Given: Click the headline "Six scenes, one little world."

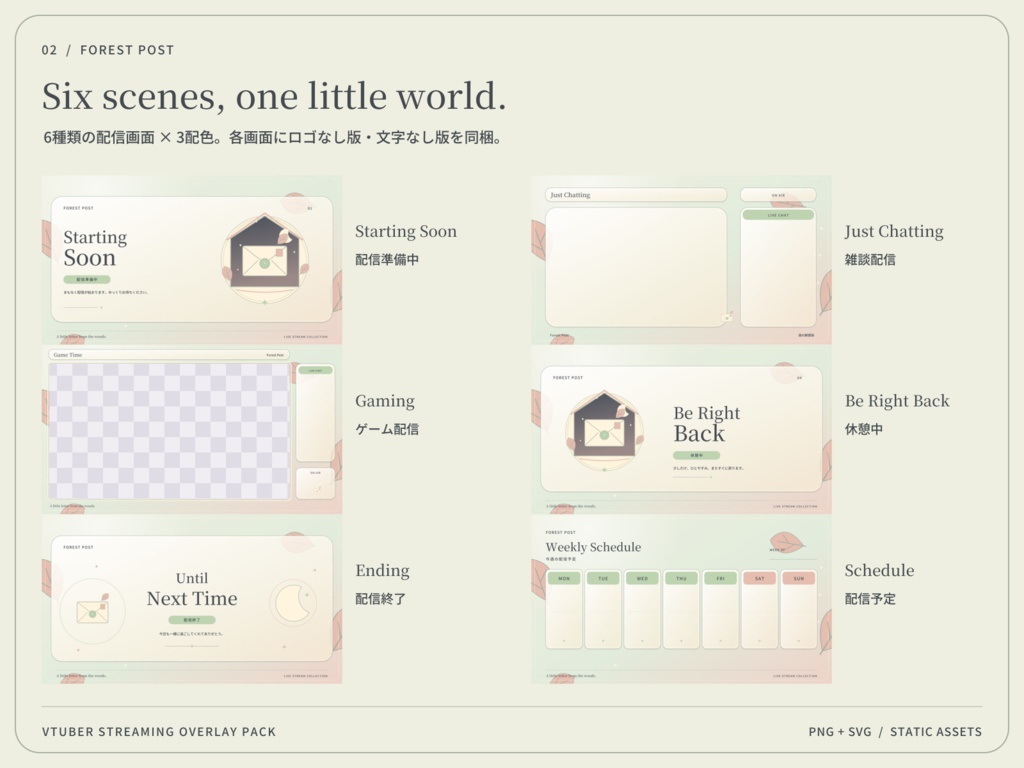Looking at the screenshot, I should 274,96.
